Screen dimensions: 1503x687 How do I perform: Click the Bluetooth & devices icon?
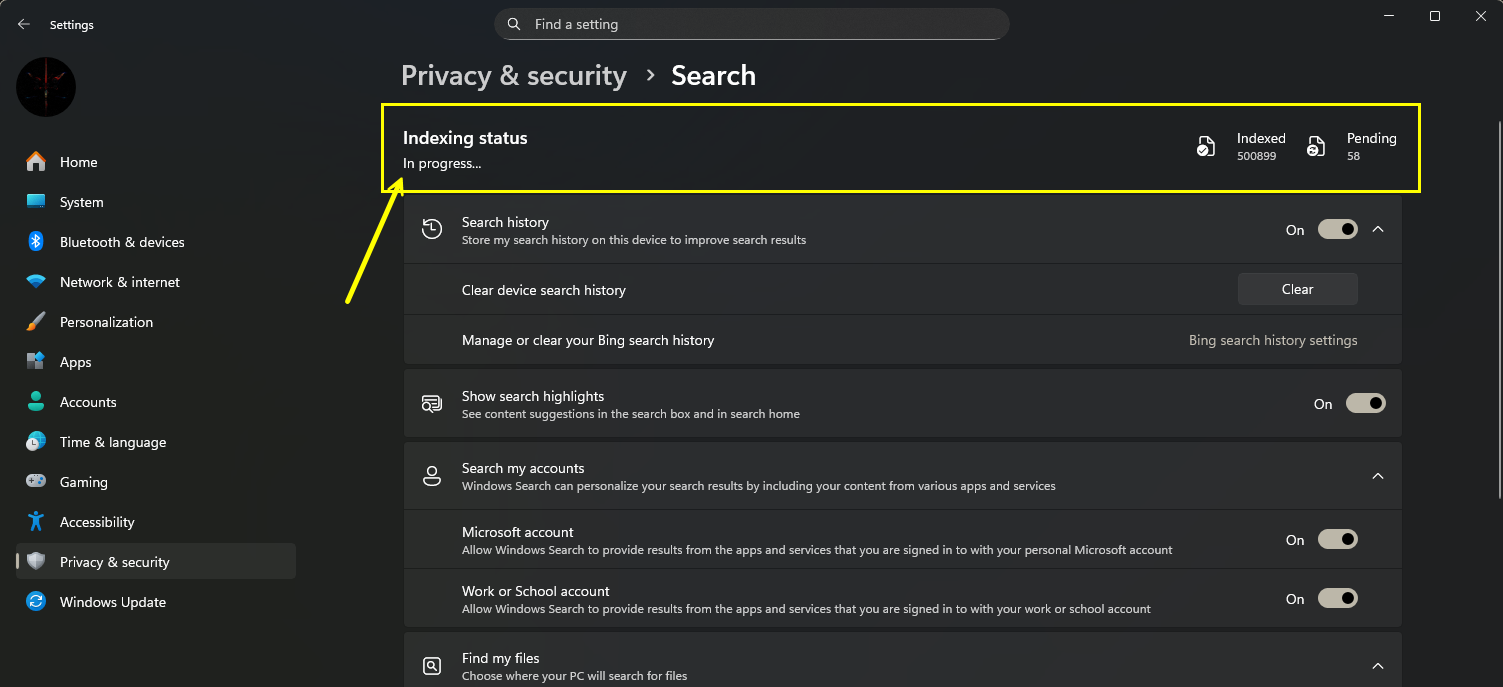[x=36, y=242]
